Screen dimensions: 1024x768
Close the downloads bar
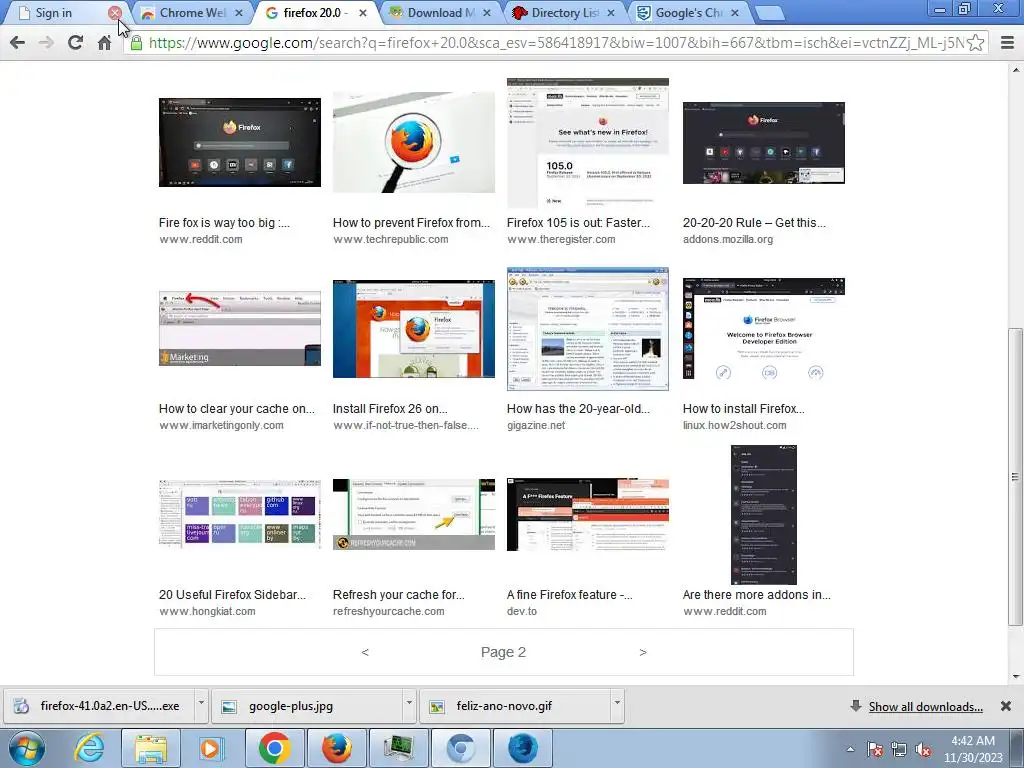click(x=1006, y=706)
